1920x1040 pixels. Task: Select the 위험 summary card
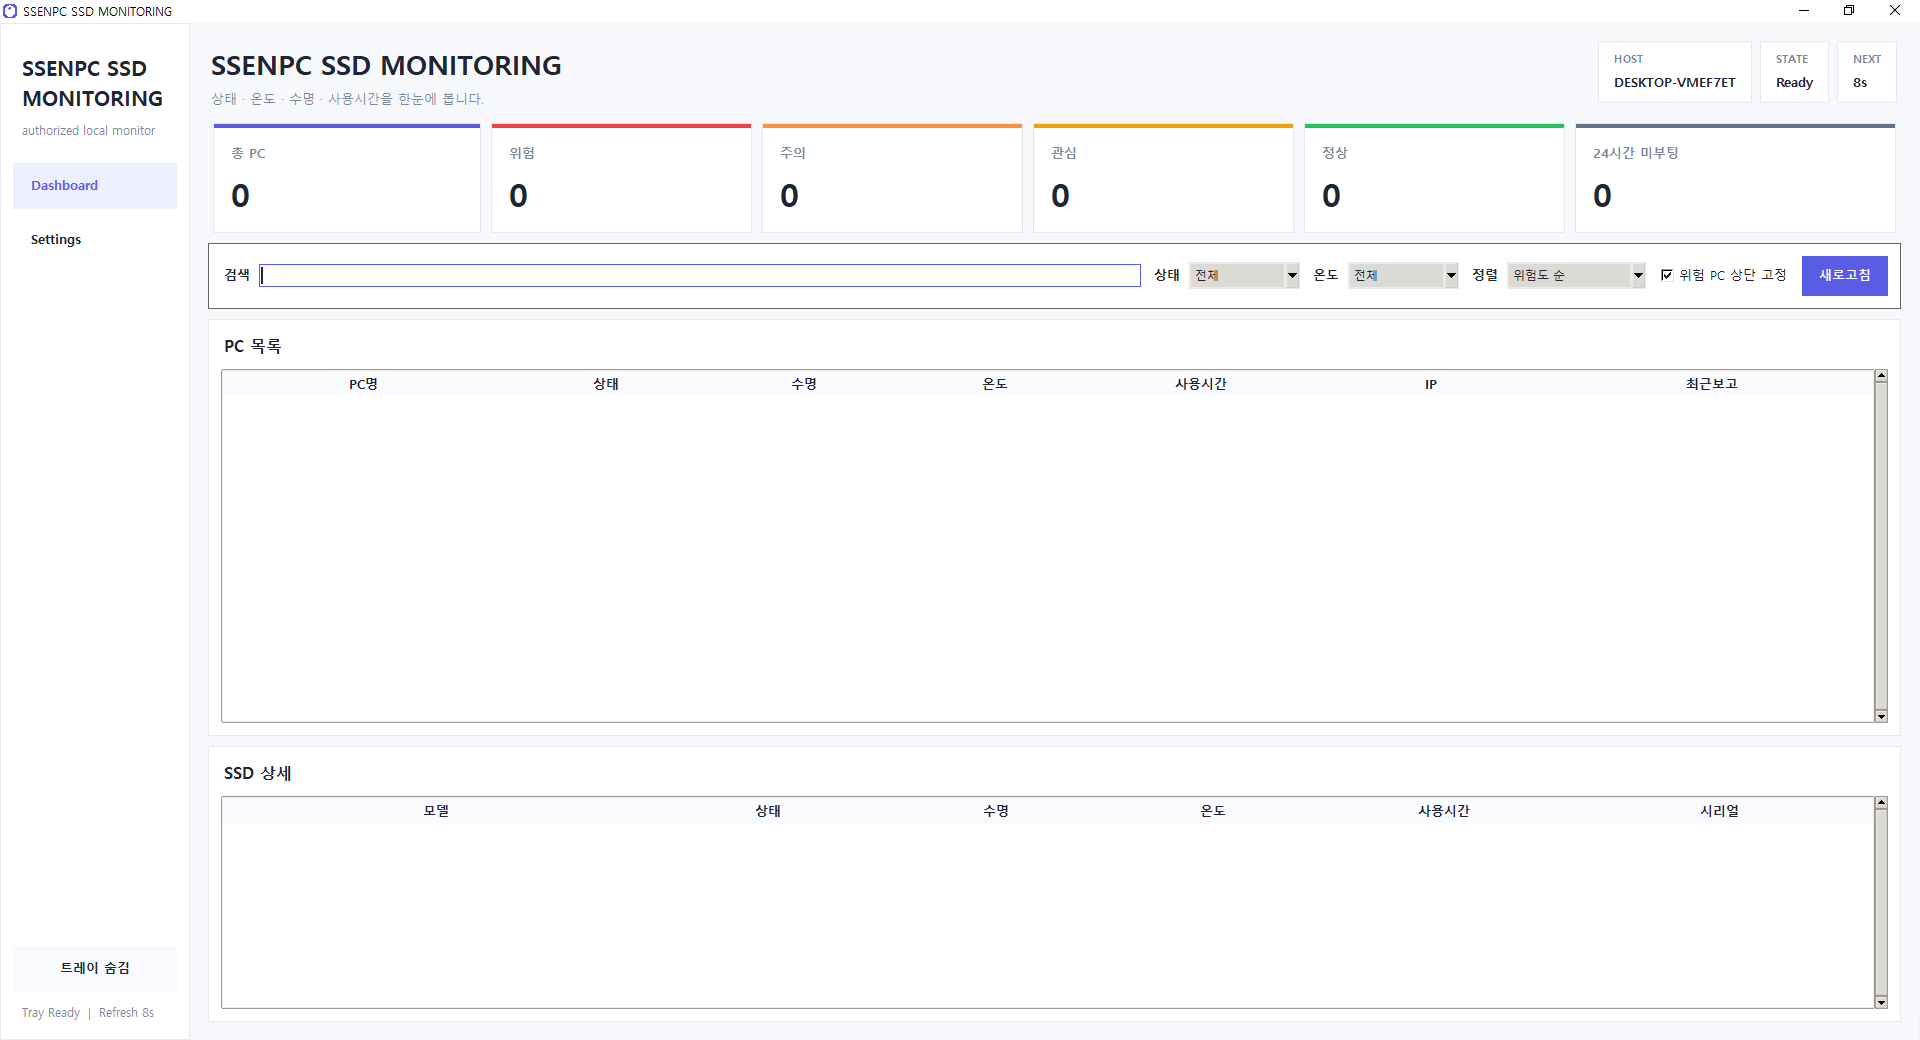click(621, 180)
